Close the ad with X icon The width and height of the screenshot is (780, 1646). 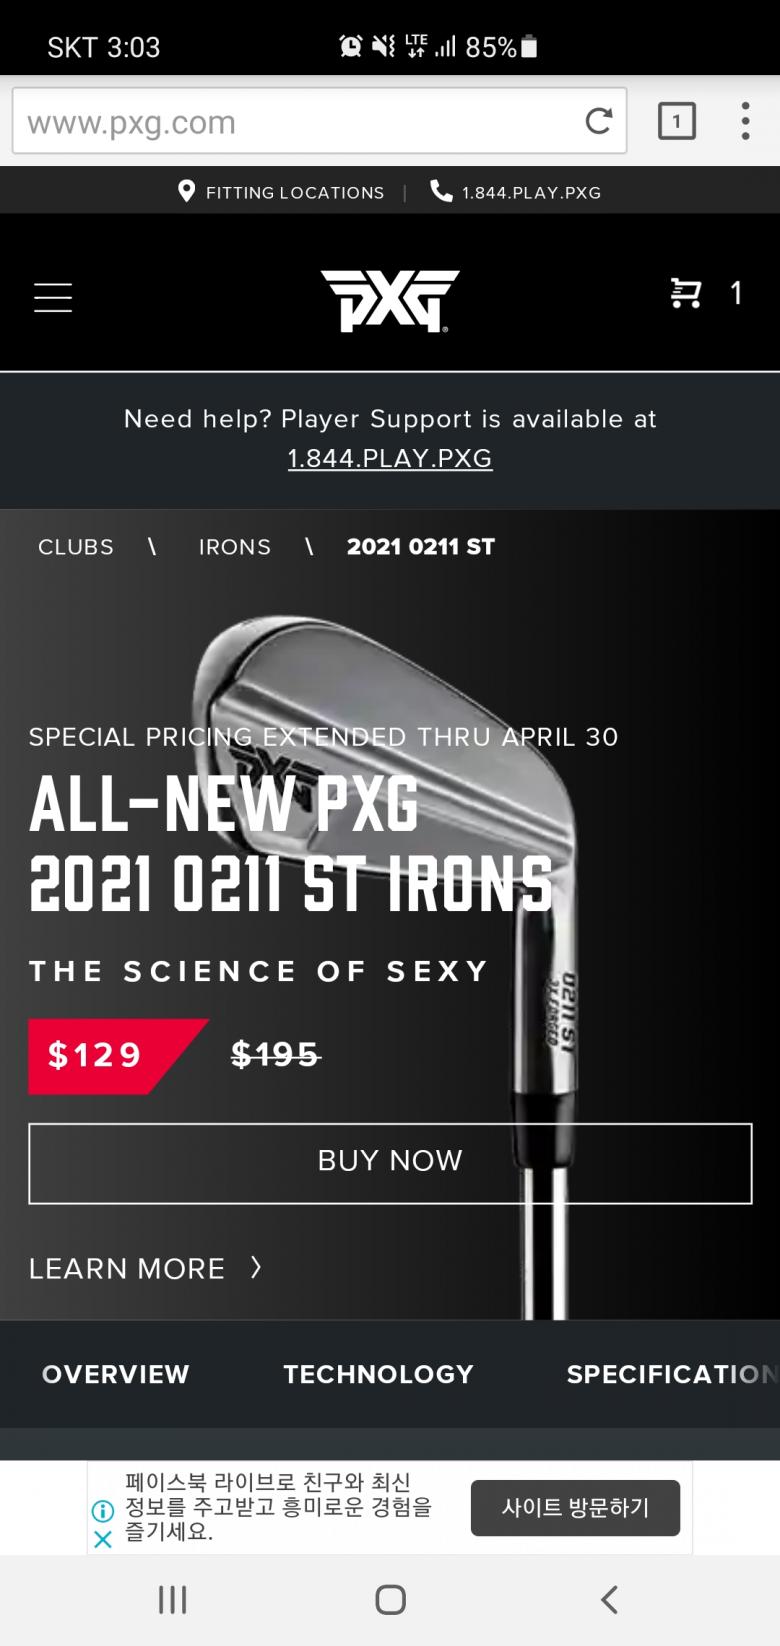point(102,1540)
